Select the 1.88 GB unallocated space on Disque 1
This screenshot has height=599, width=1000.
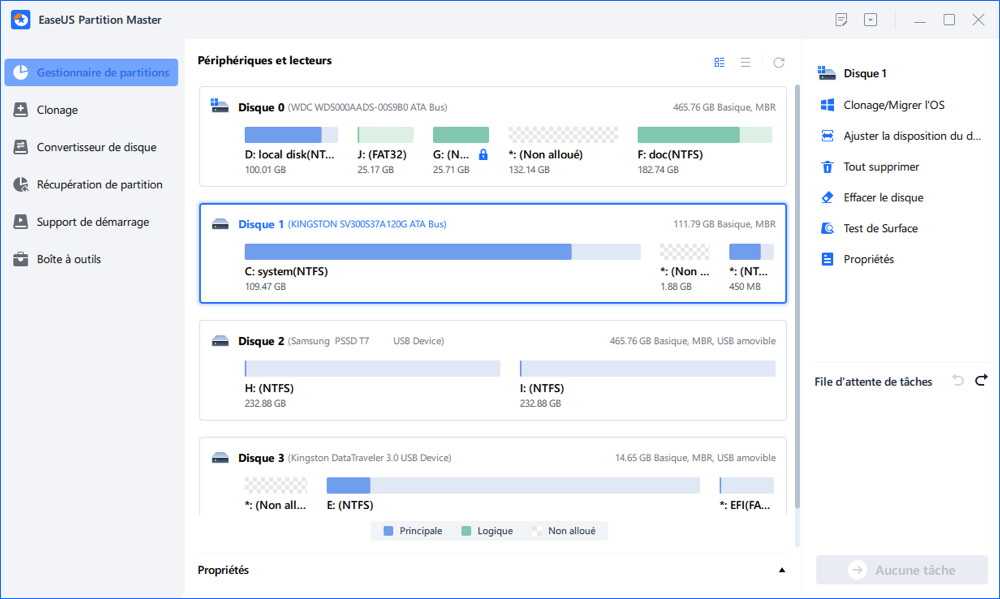[x=685, y=251]
